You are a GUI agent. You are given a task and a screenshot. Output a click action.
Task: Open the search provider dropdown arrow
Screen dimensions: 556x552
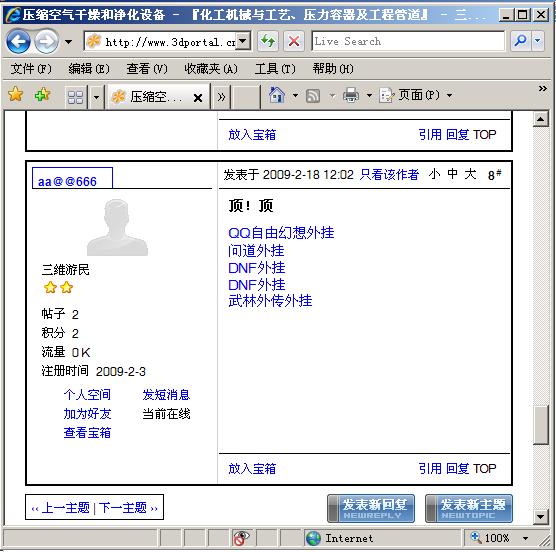(538, 41)
